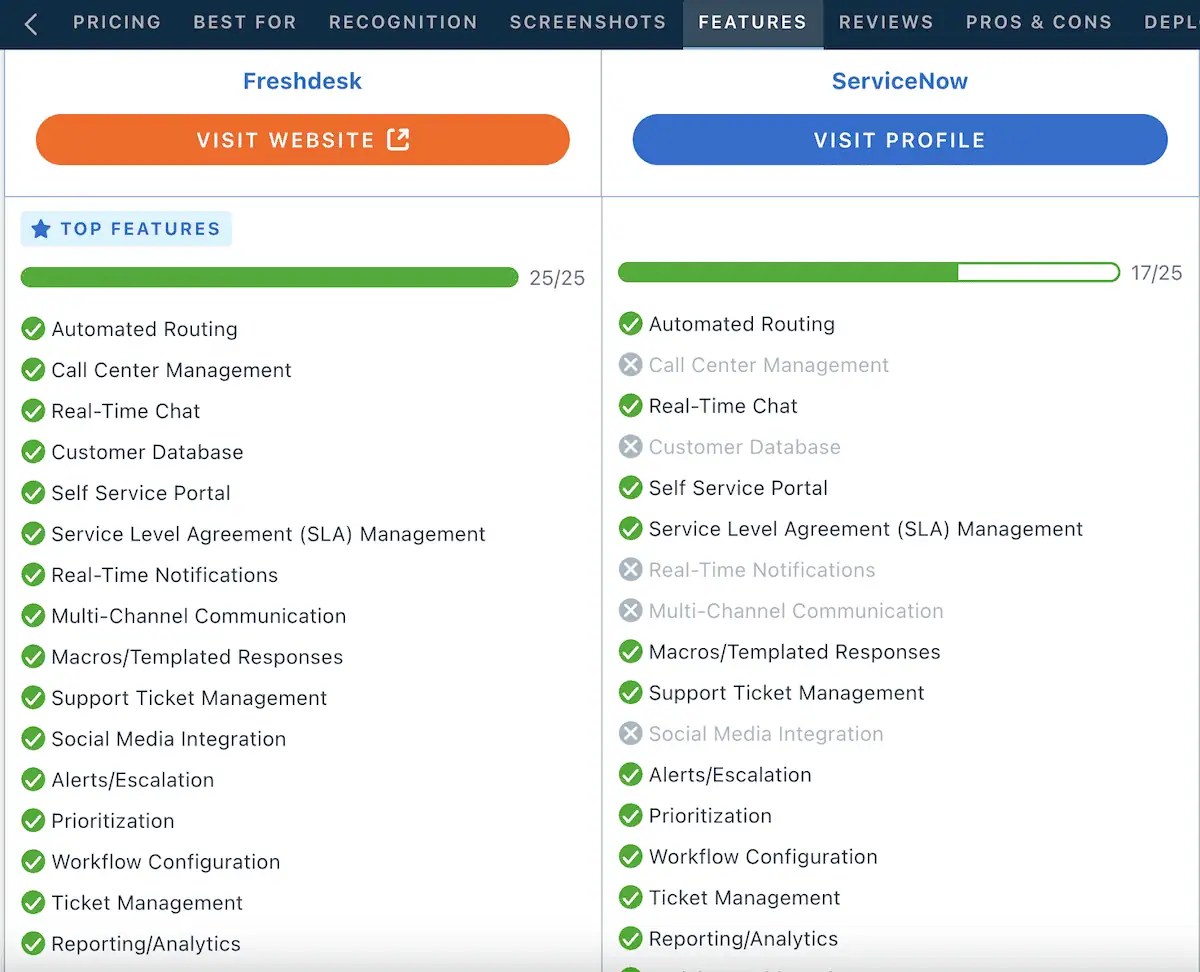Select the PRICING menu item

tap(117, 22)
